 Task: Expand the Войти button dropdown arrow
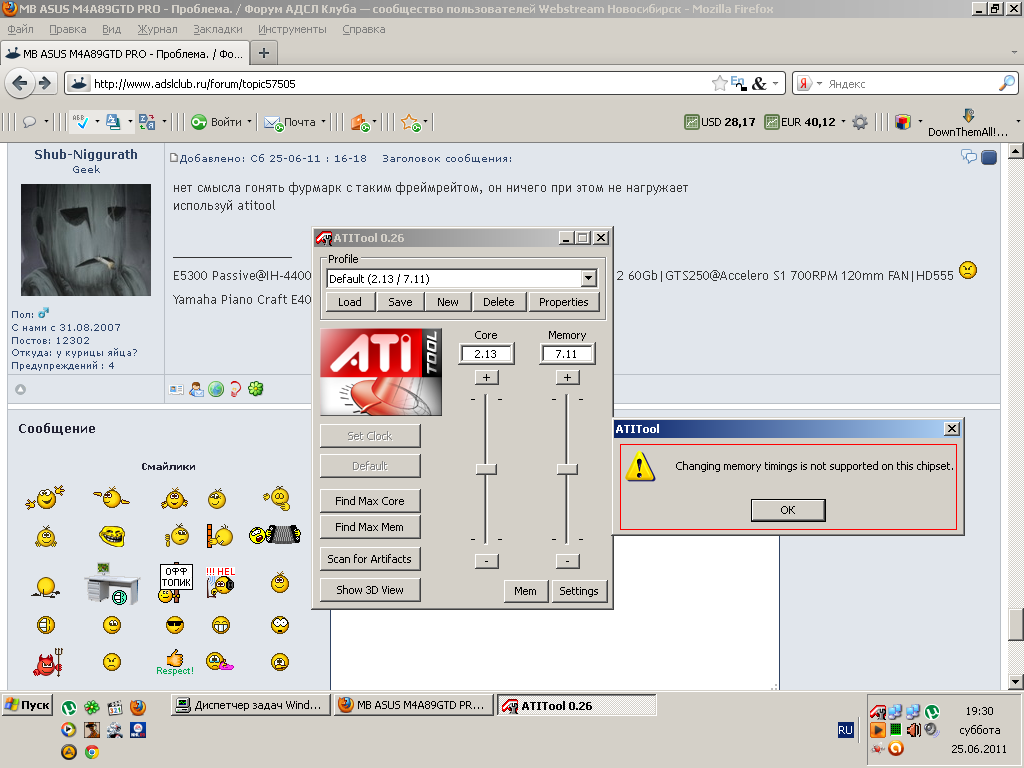click(x=249, y=122)
